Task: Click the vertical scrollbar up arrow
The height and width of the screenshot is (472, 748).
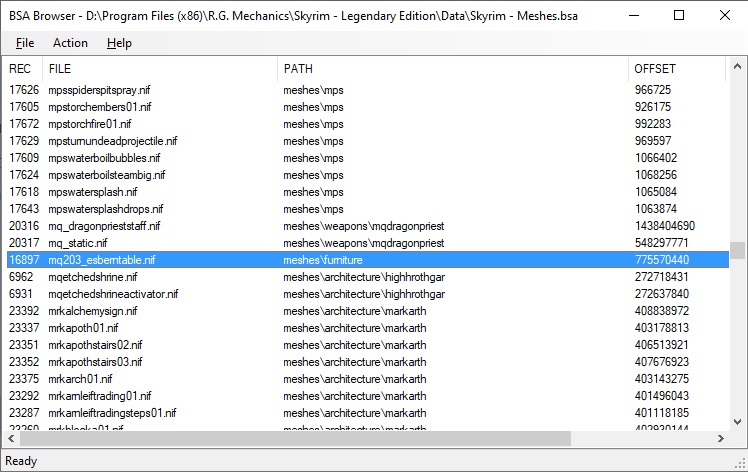Action: 738,67
